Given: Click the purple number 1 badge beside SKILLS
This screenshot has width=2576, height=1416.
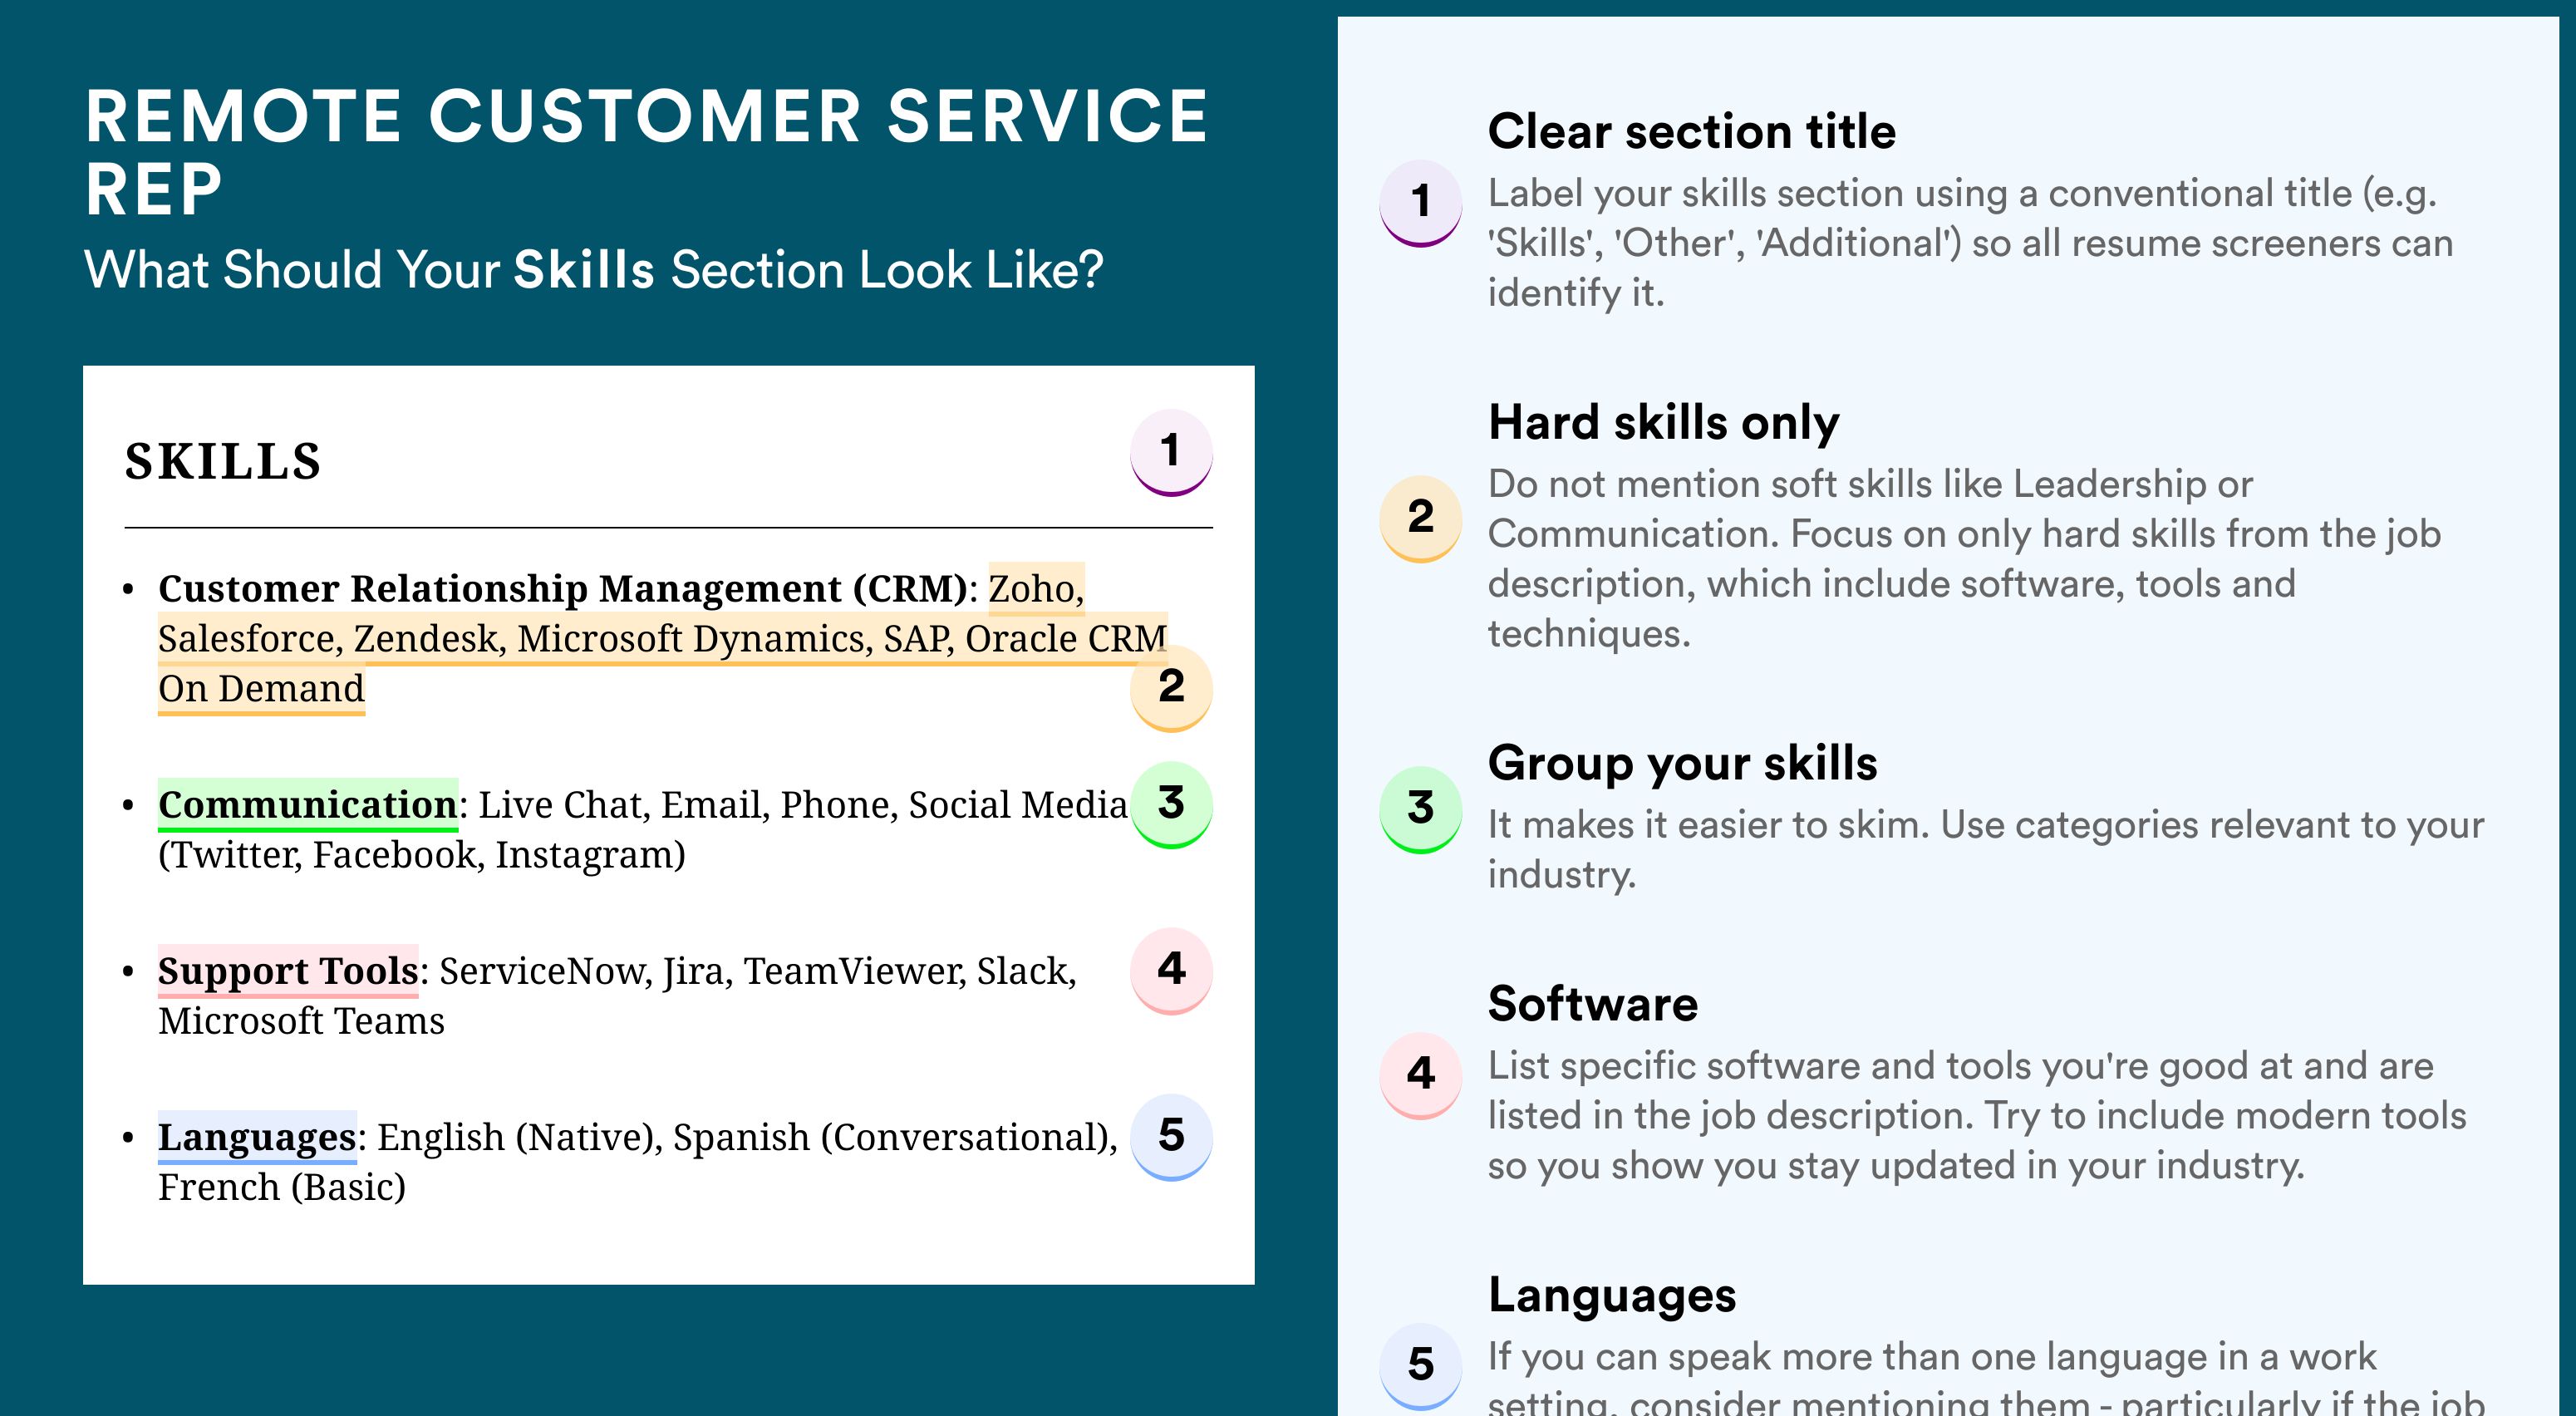Looking at the screenshot, I should point(1171,452).
